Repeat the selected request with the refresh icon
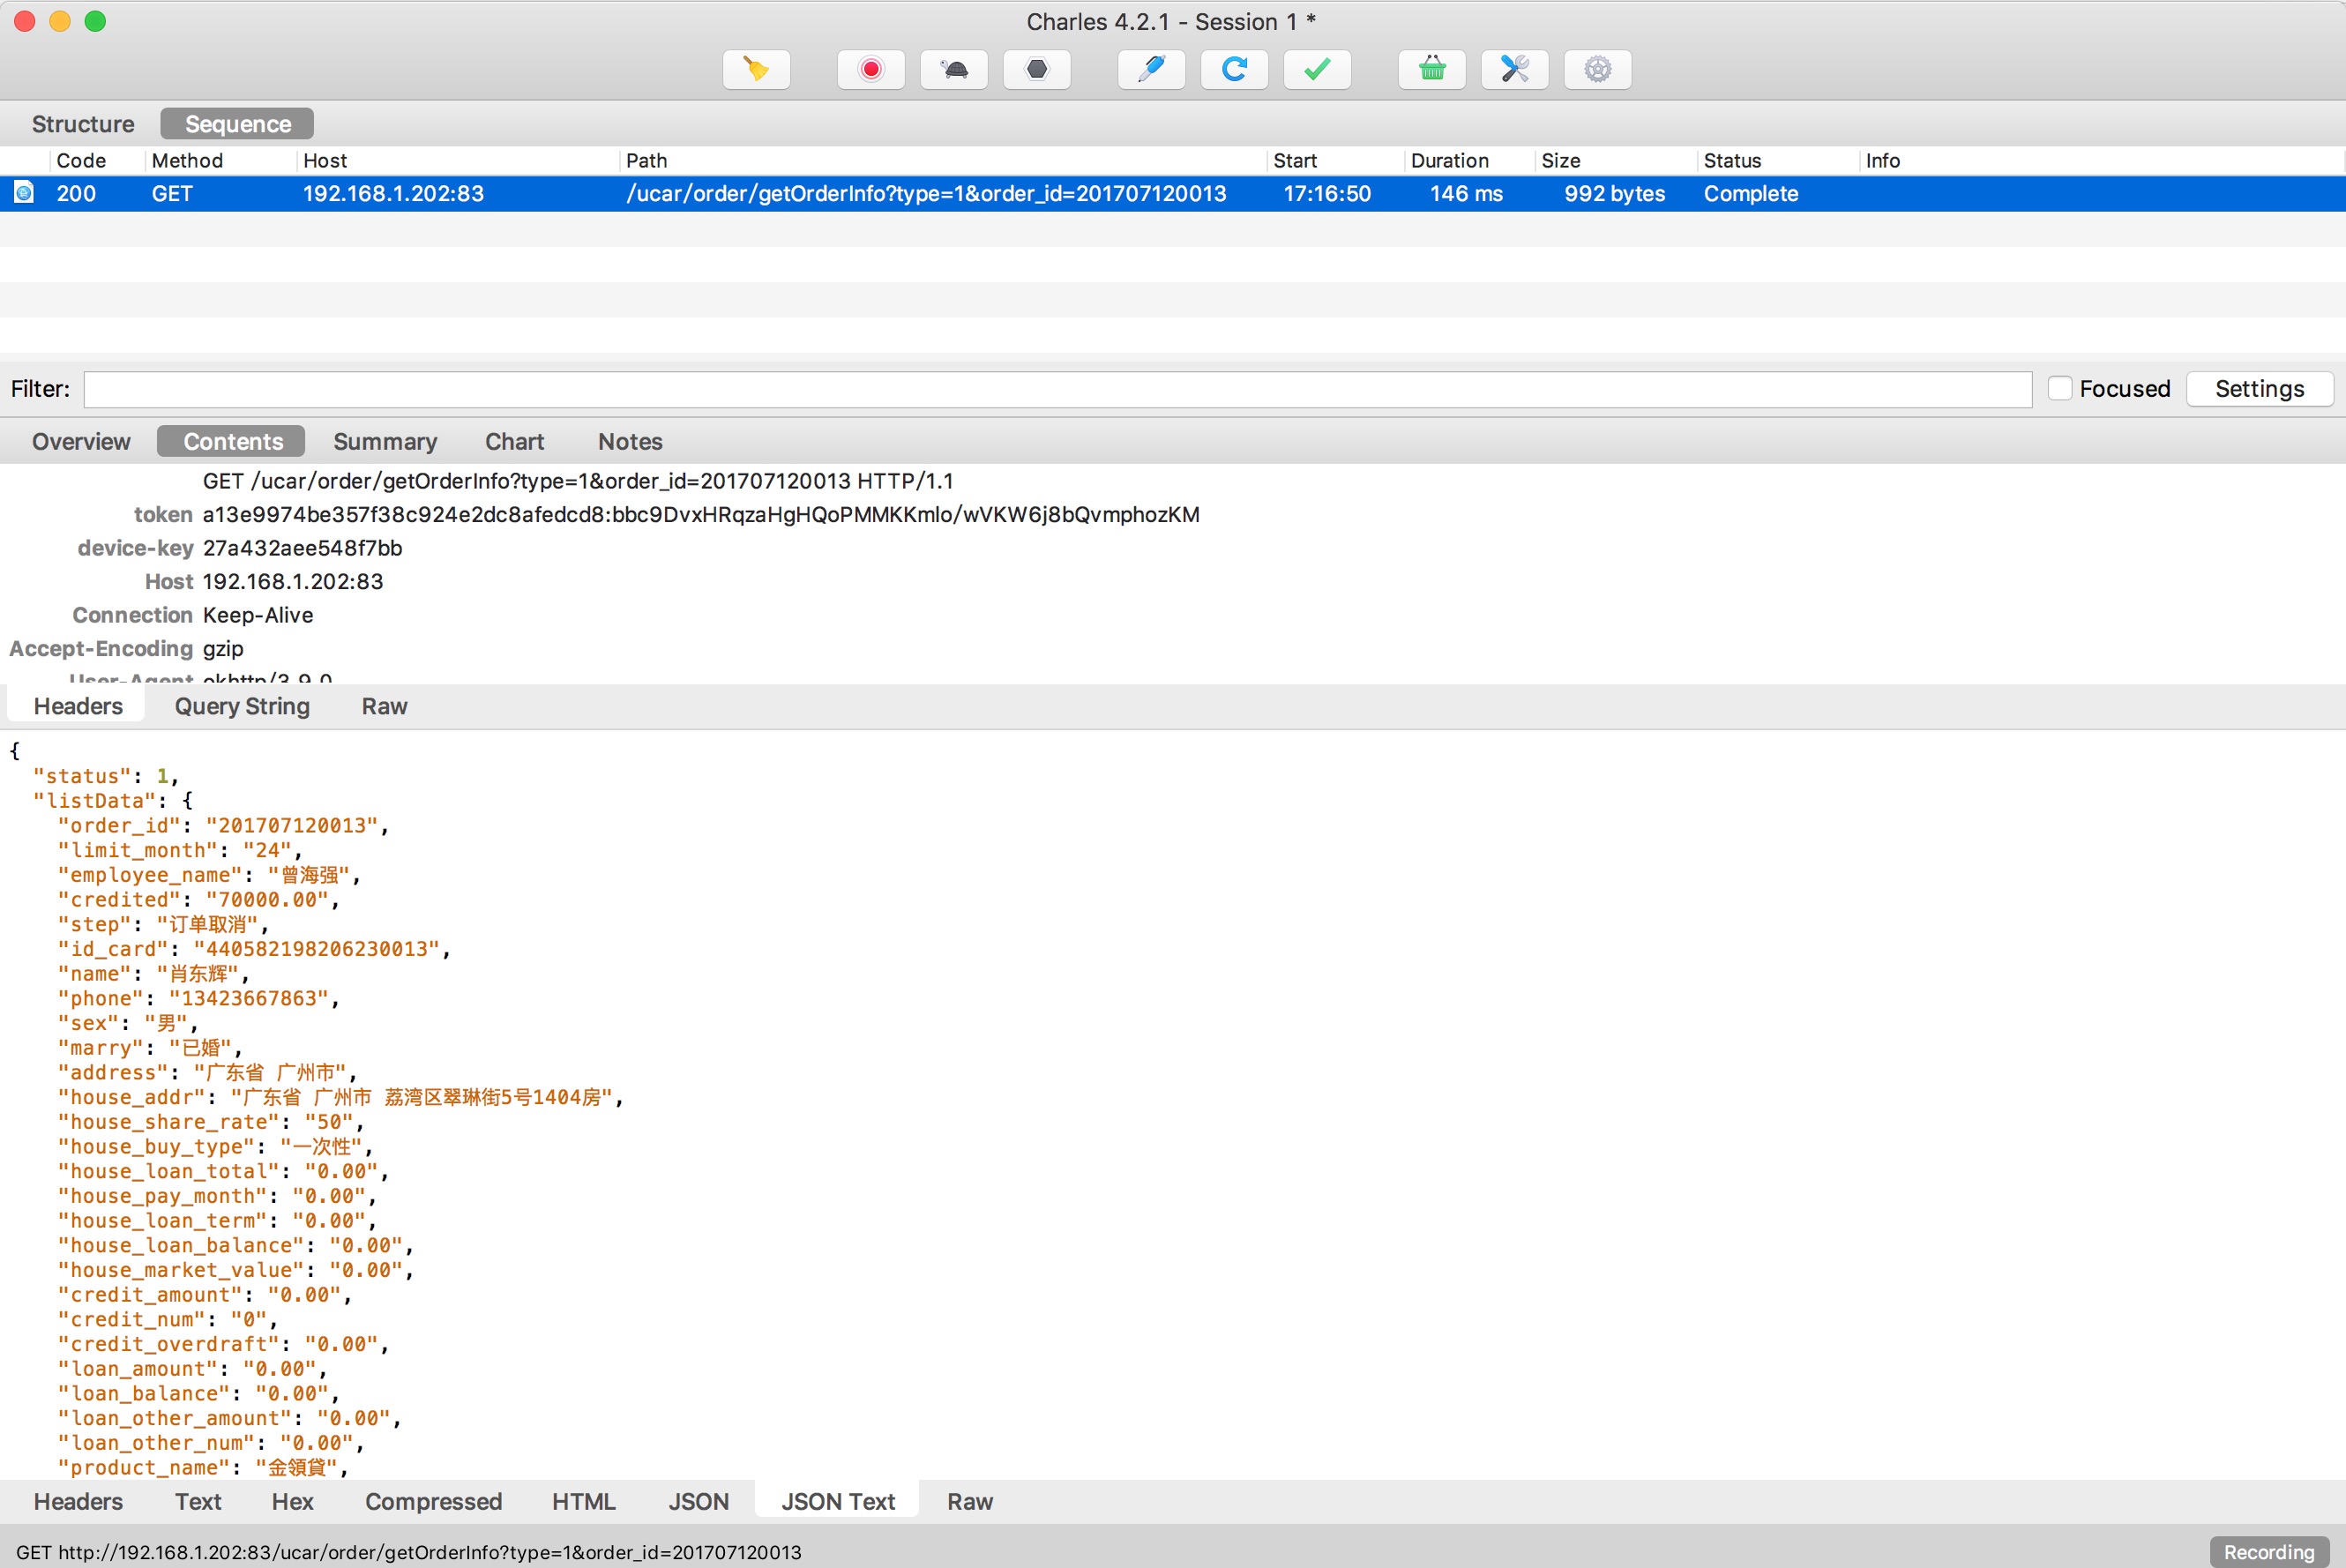The image size is (2346, 1568). (1235, 69)
